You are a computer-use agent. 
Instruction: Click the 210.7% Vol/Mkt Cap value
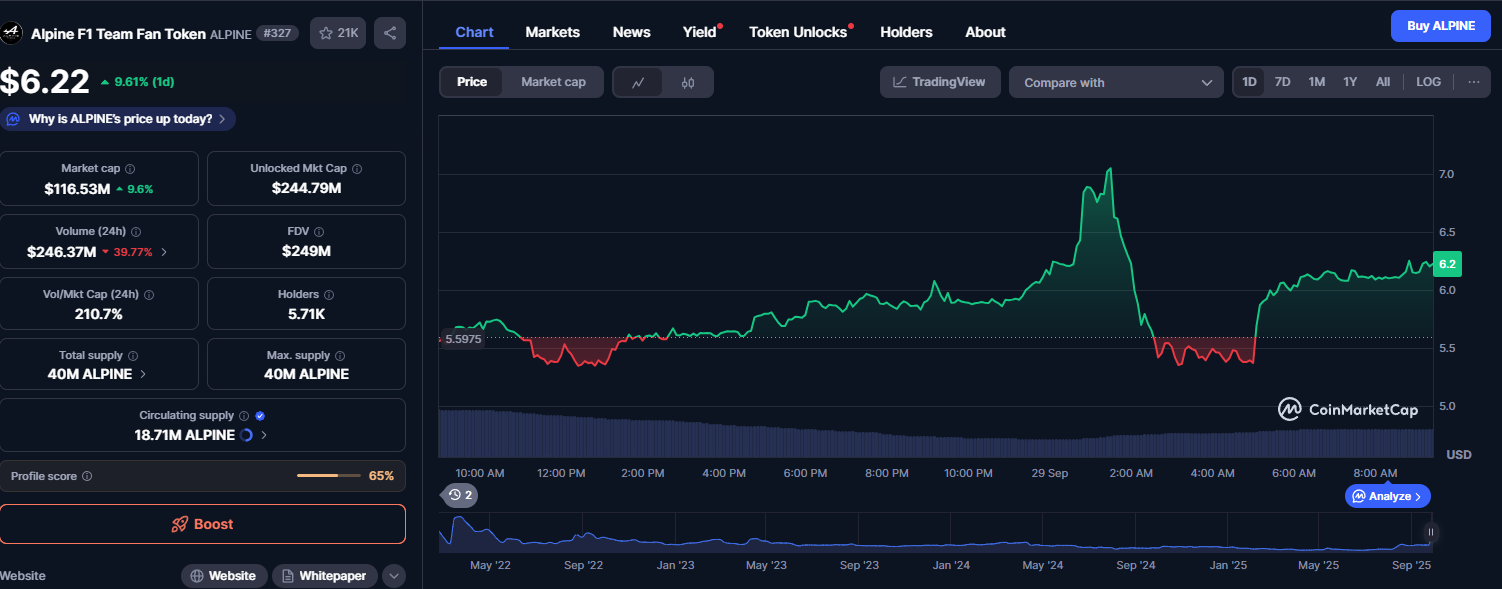tap(98, 314)
